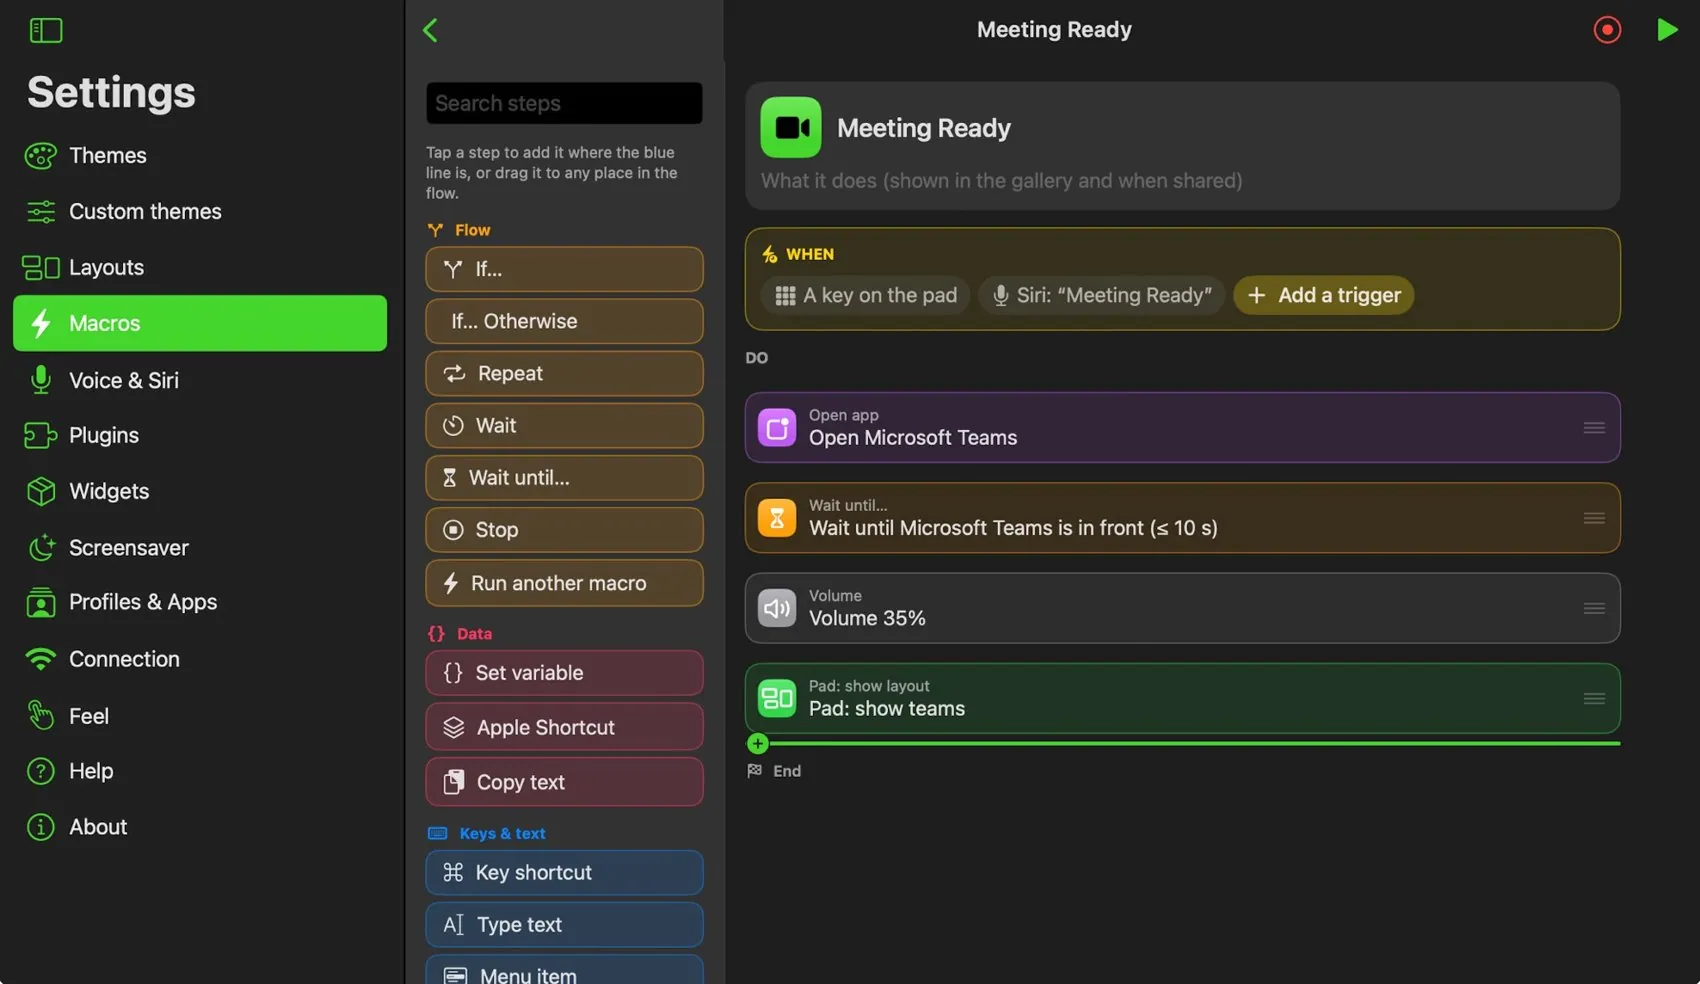Viewport: 1700px width, 984px height.
Task: Add the If... Otherwise step
Action: tap(564, 321)
